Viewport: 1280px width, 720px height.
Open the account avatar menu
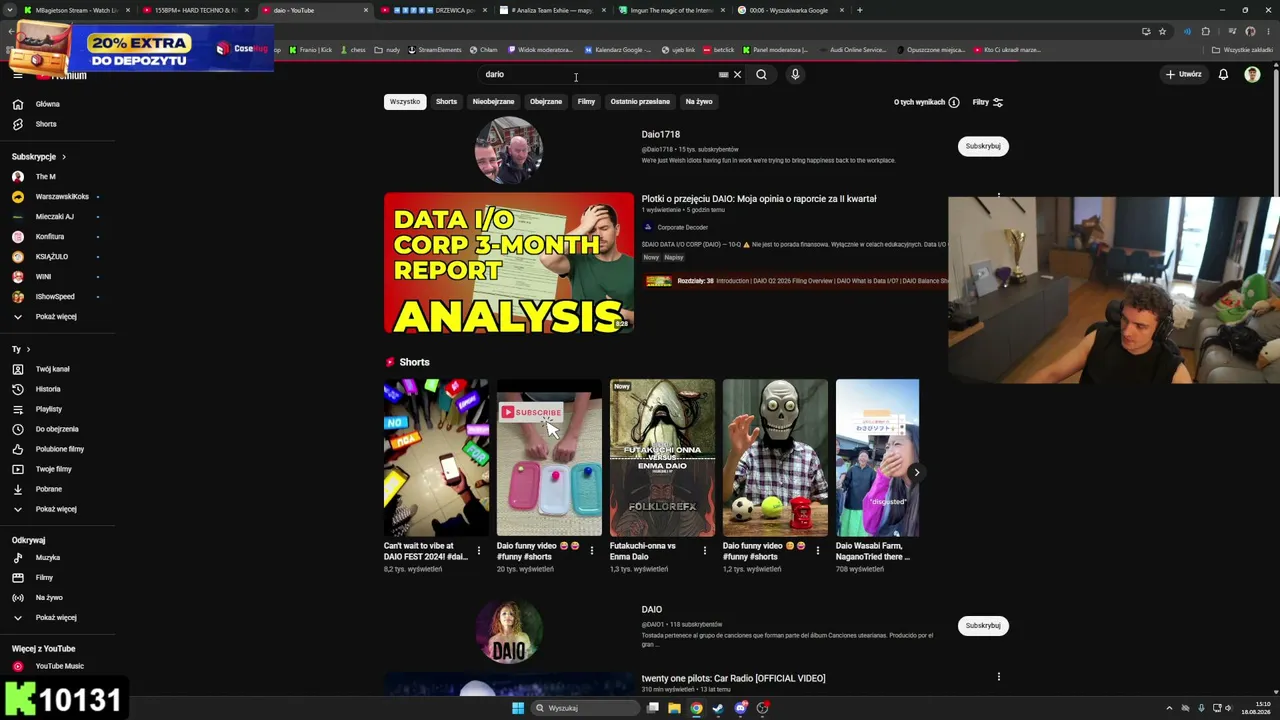[x=1252, y=74]
